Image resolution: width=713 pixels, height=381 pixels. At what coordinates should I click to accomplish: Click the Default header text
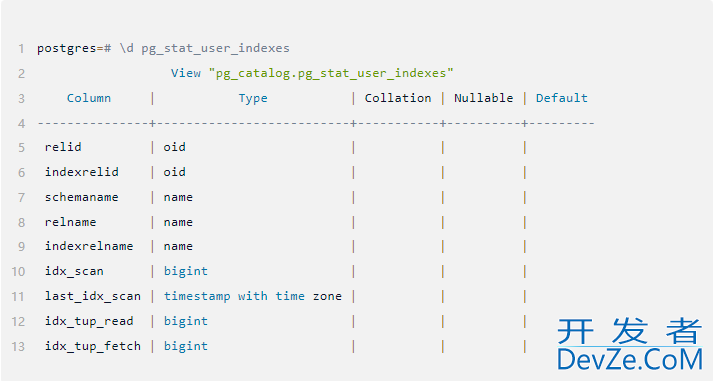coord(562,98)
